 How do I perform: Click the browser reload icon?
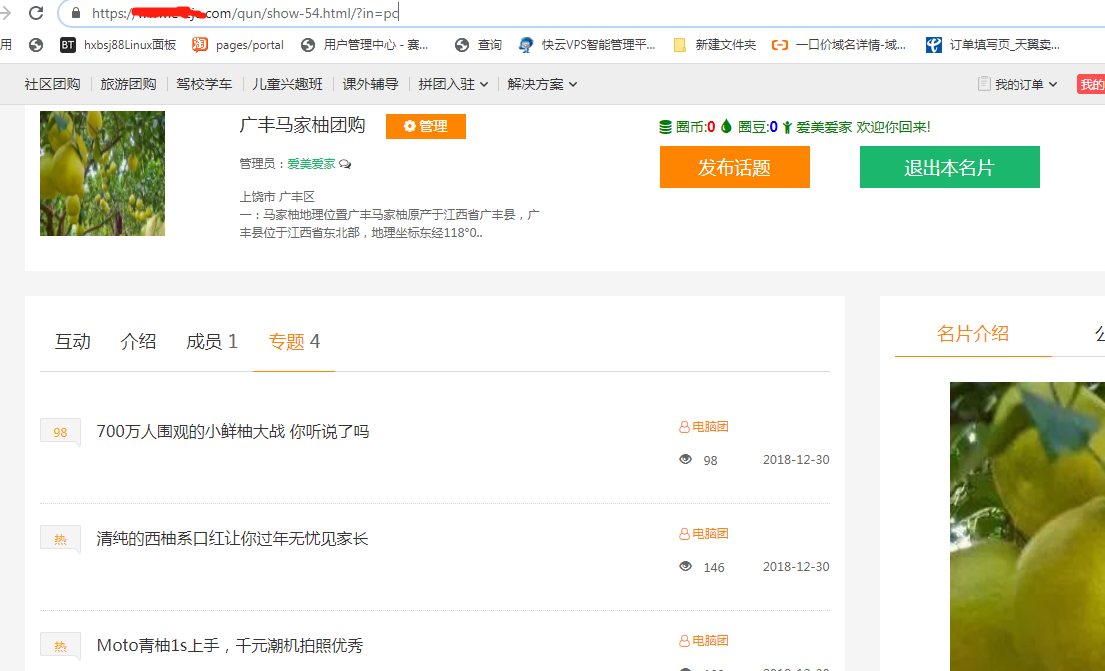pos(36,13)
